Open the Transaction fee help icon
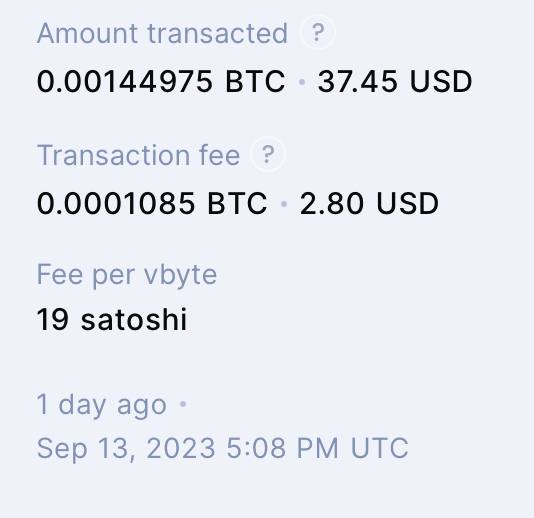 [268, 154]
